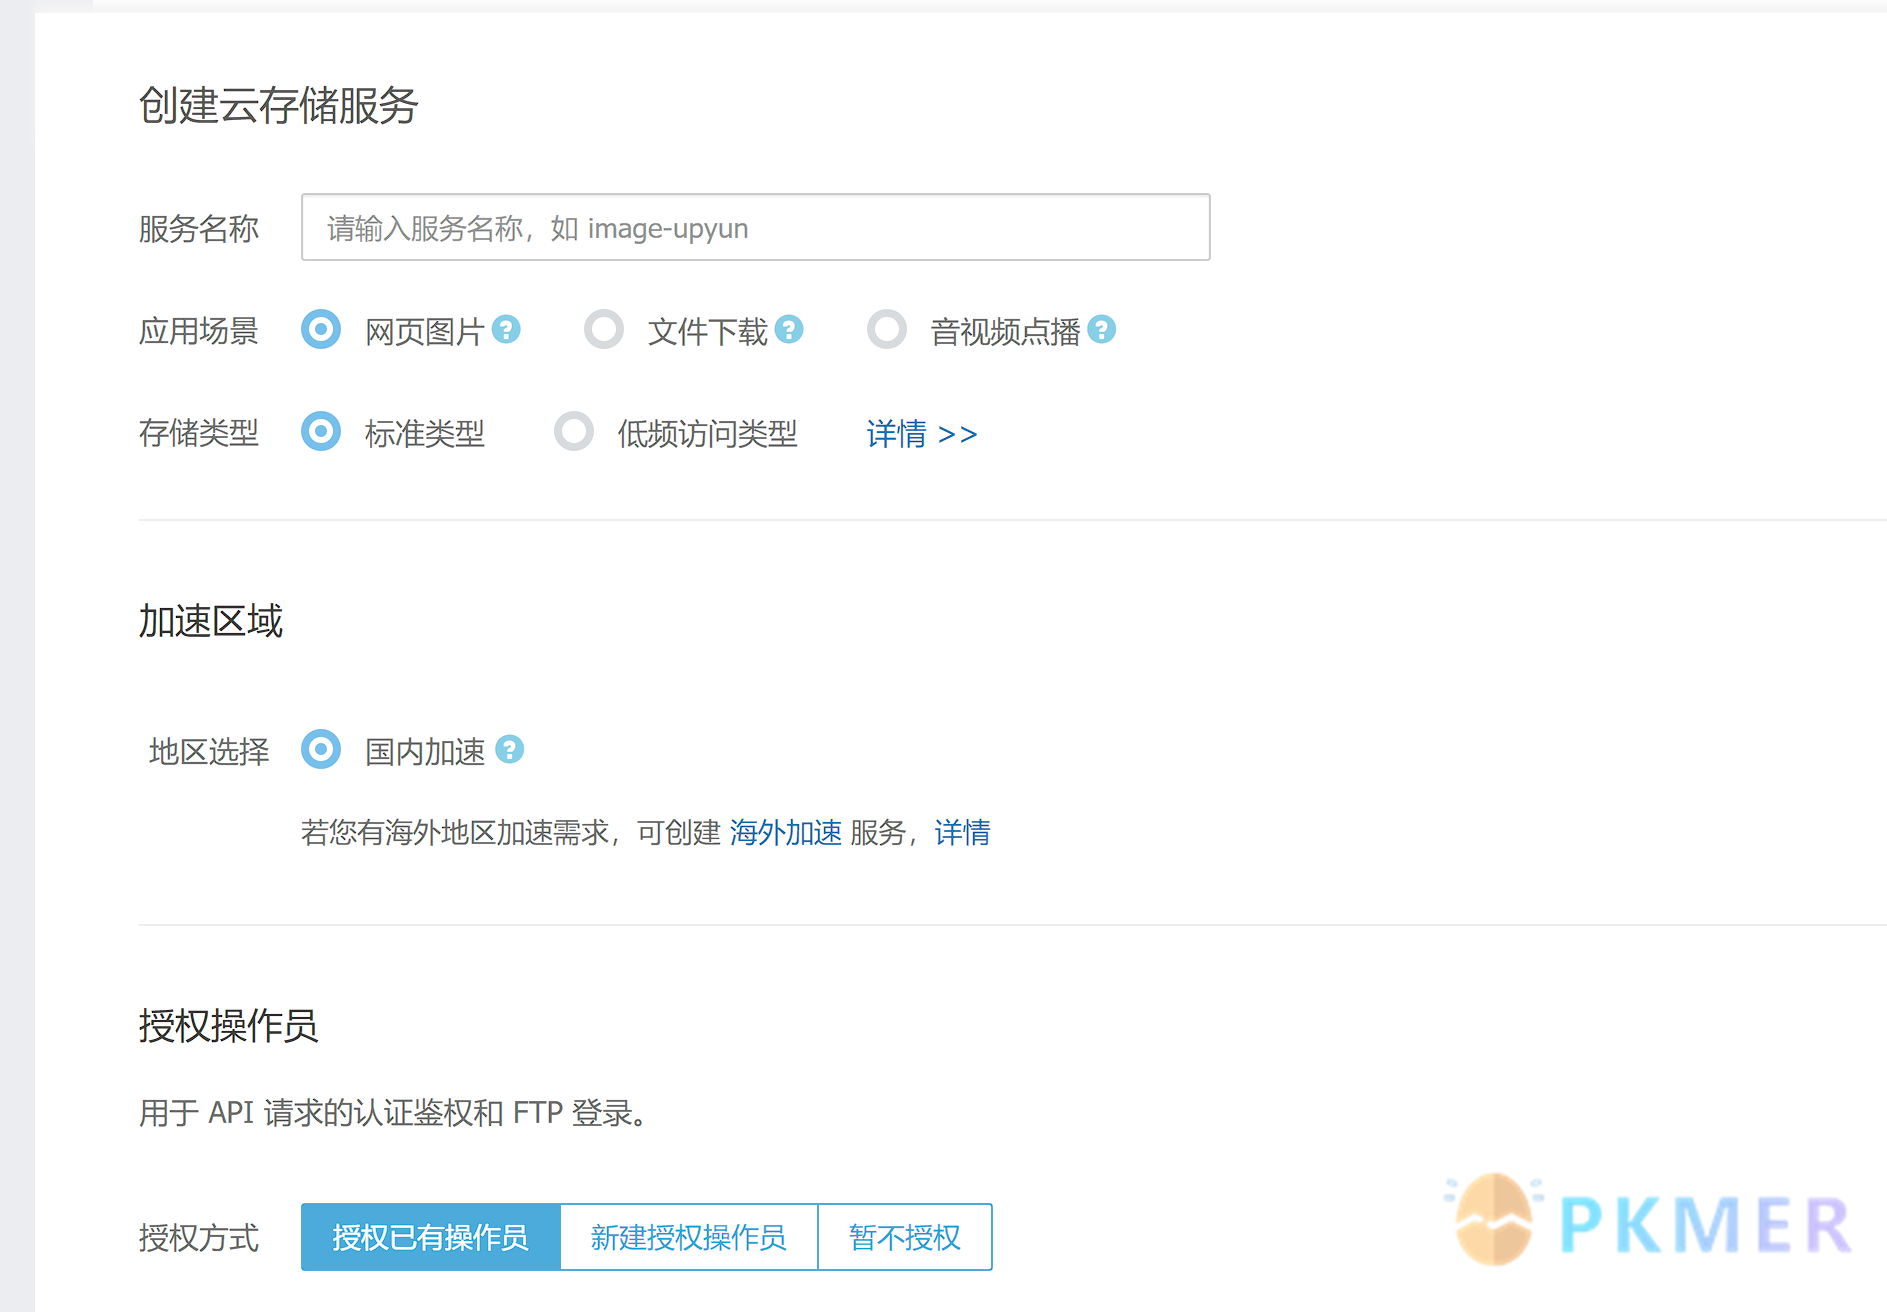Select 标准类型 storage type
This screenshot has height=1312, width=1887.
click(x=321, y=432)
